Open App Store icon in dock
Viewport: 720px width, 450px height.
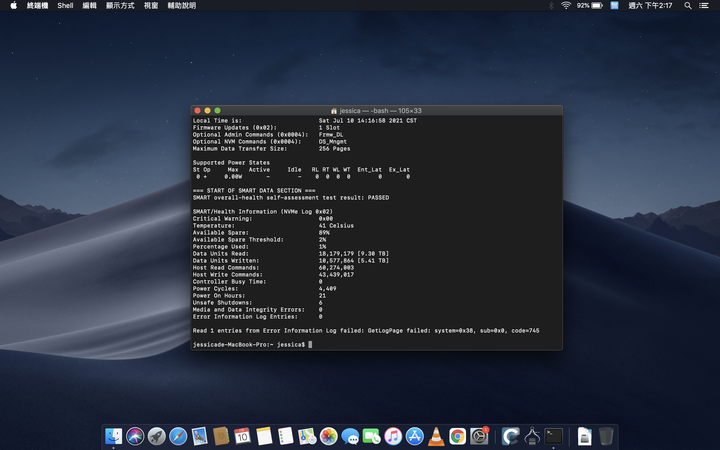414,436
